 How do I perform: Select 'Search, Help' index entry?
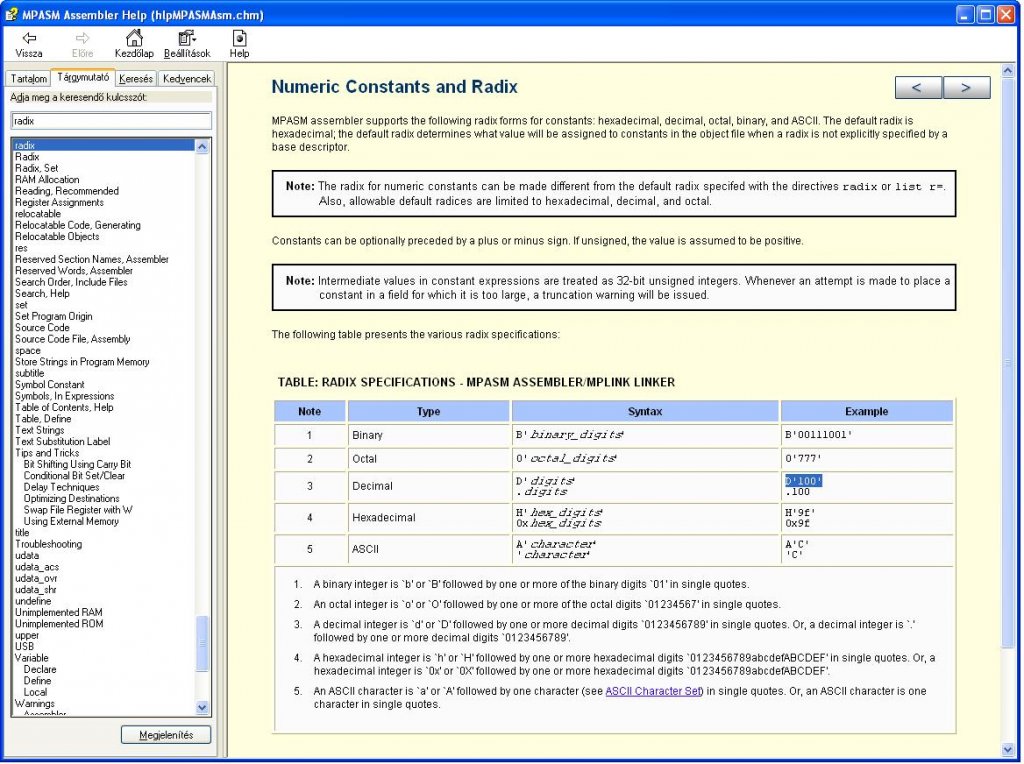point(42,294)
